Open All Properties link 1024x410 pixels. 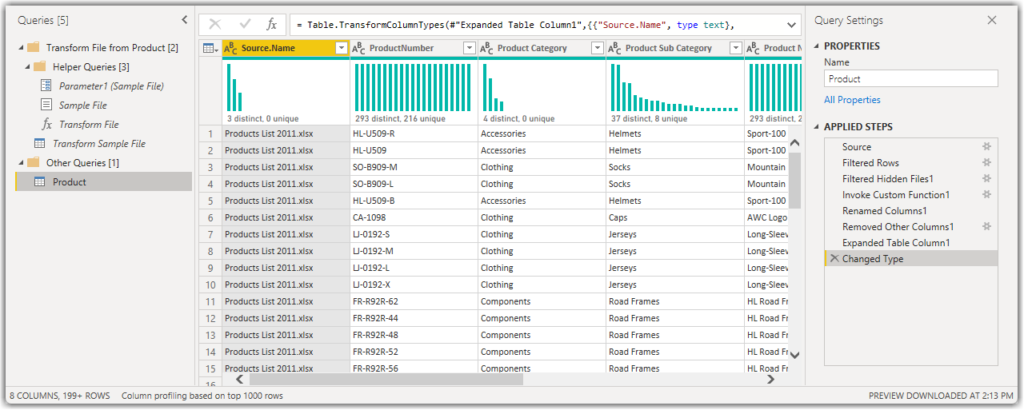pos(852,100)
